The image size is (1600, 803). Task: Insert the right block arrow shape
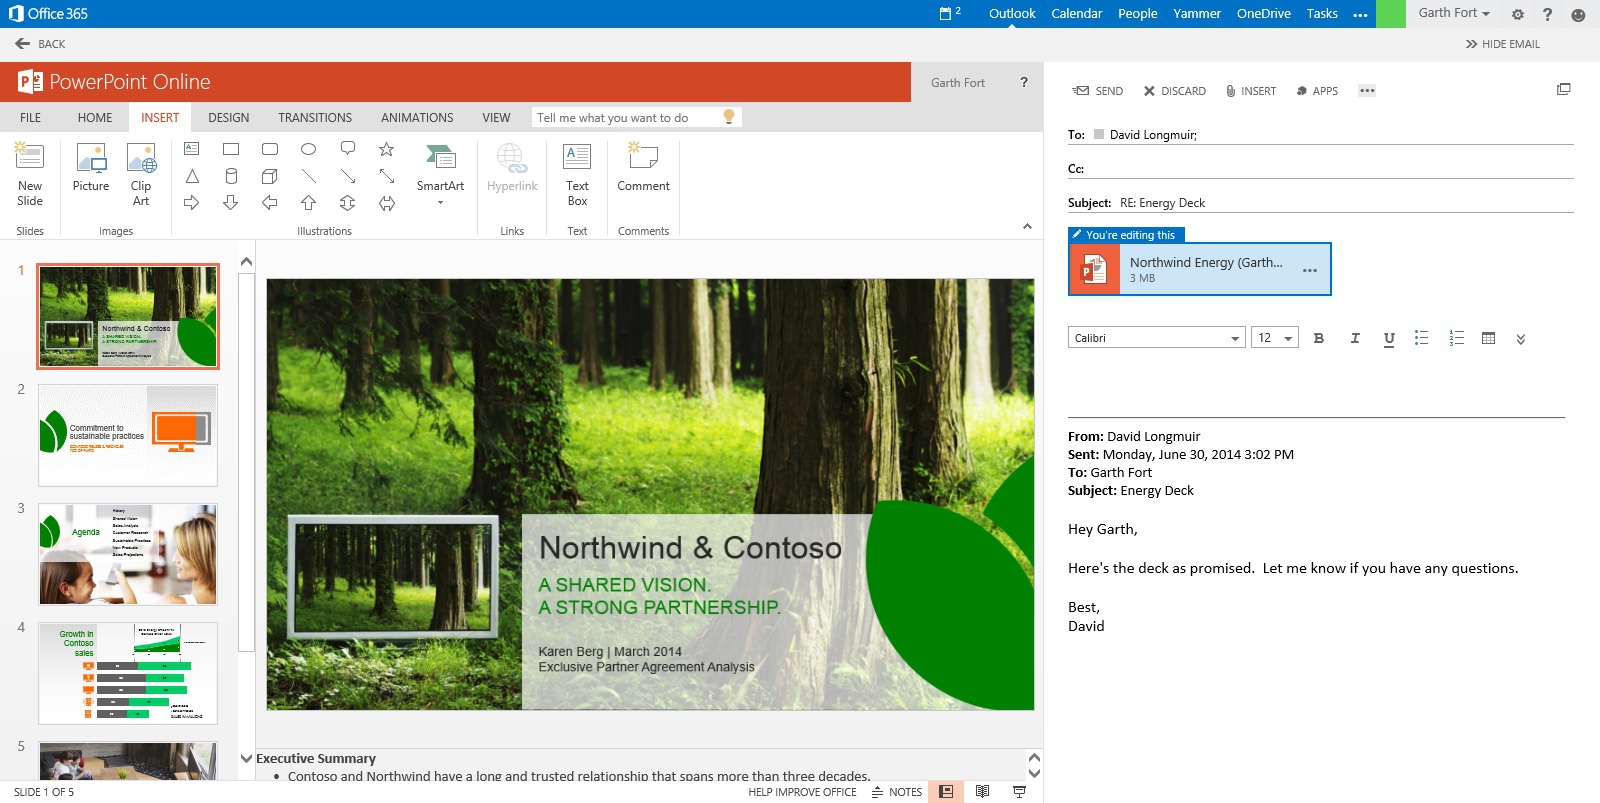192,203
